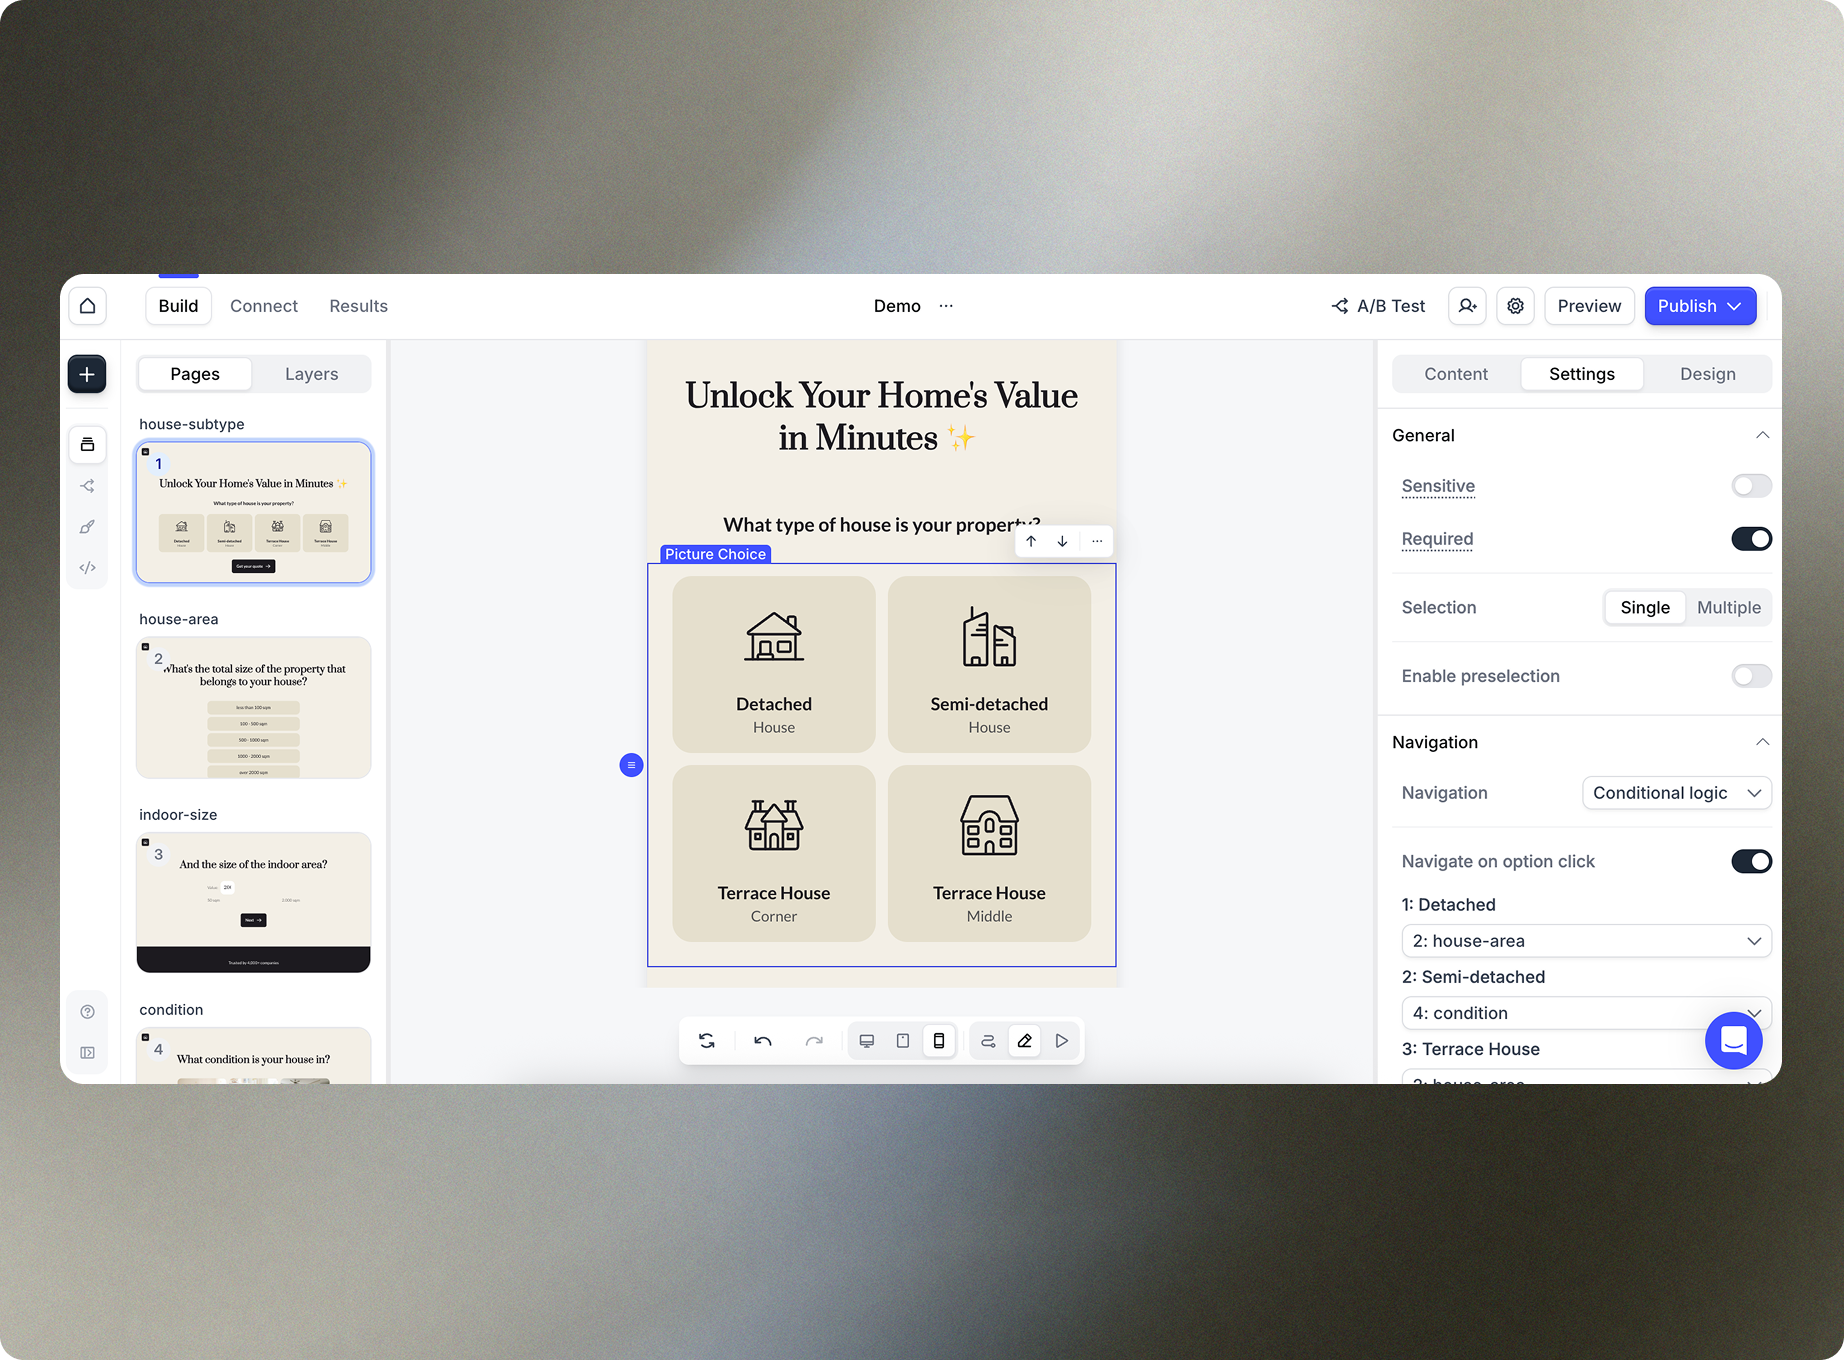Open the Settings tab in right panel
The image size is (1844, 1360).
pos(1582,374)
